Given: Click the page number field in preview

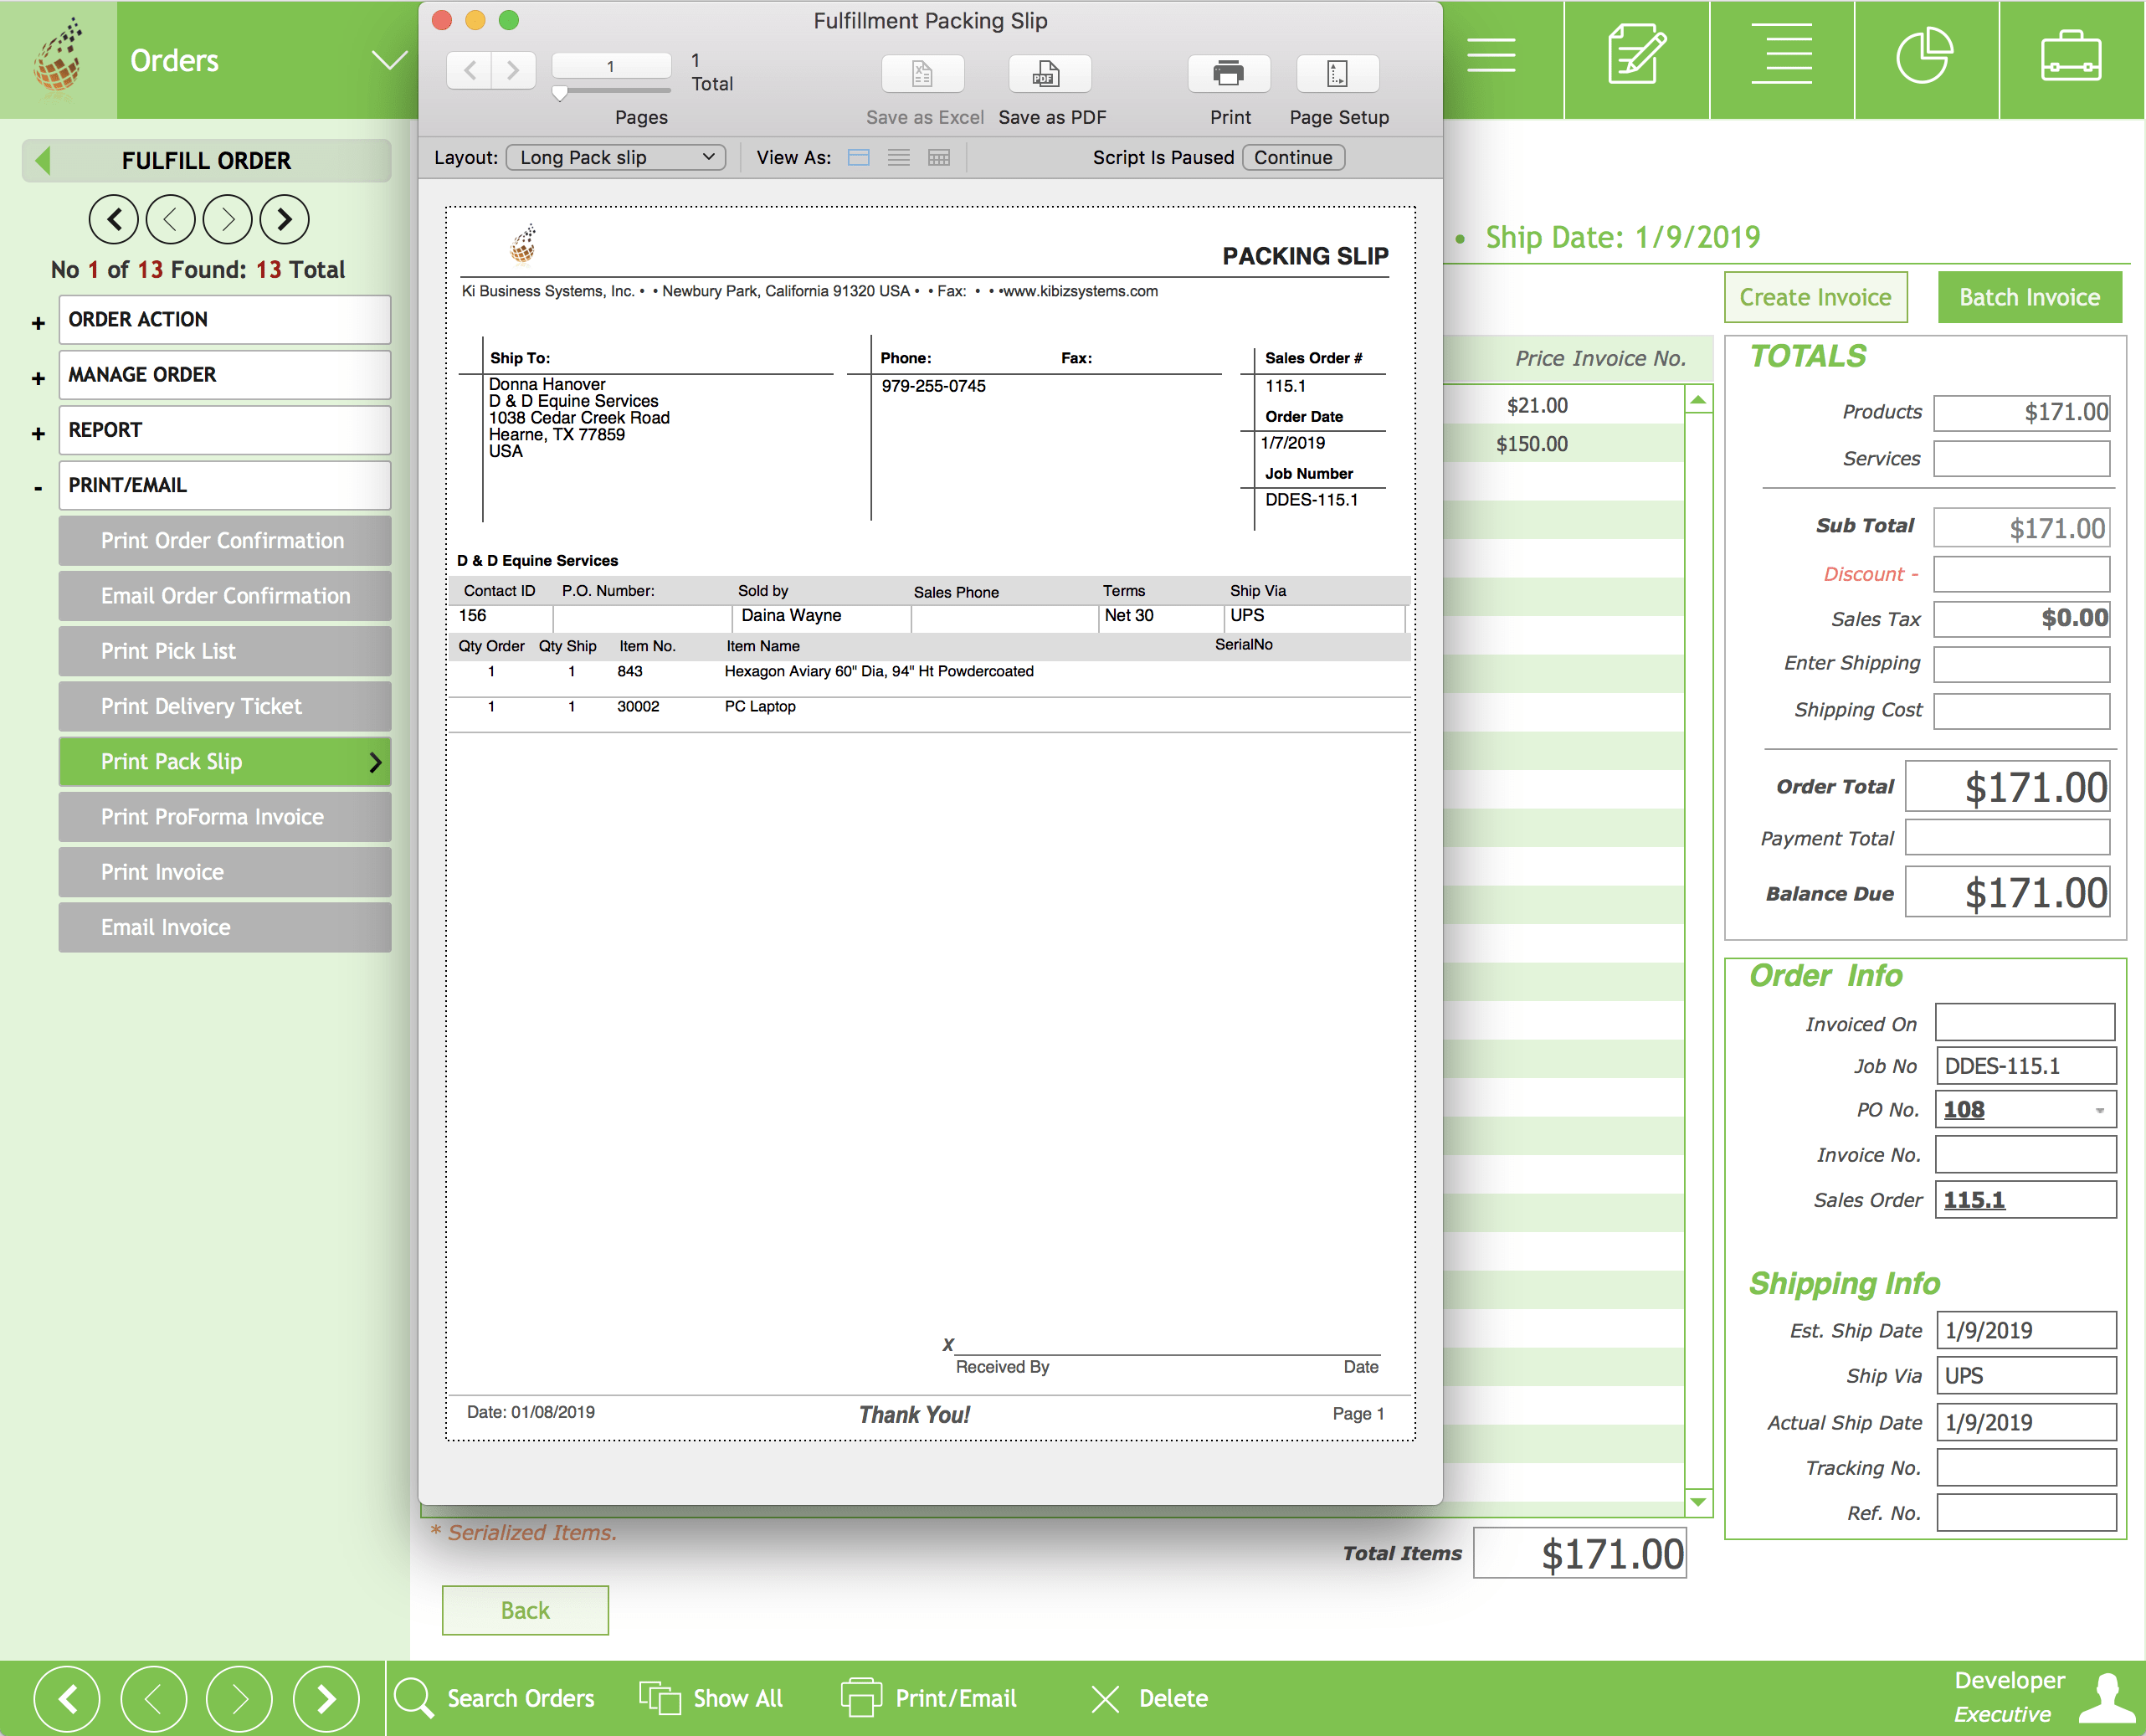Looking at the screenshot, I should [x=611, y=66].
